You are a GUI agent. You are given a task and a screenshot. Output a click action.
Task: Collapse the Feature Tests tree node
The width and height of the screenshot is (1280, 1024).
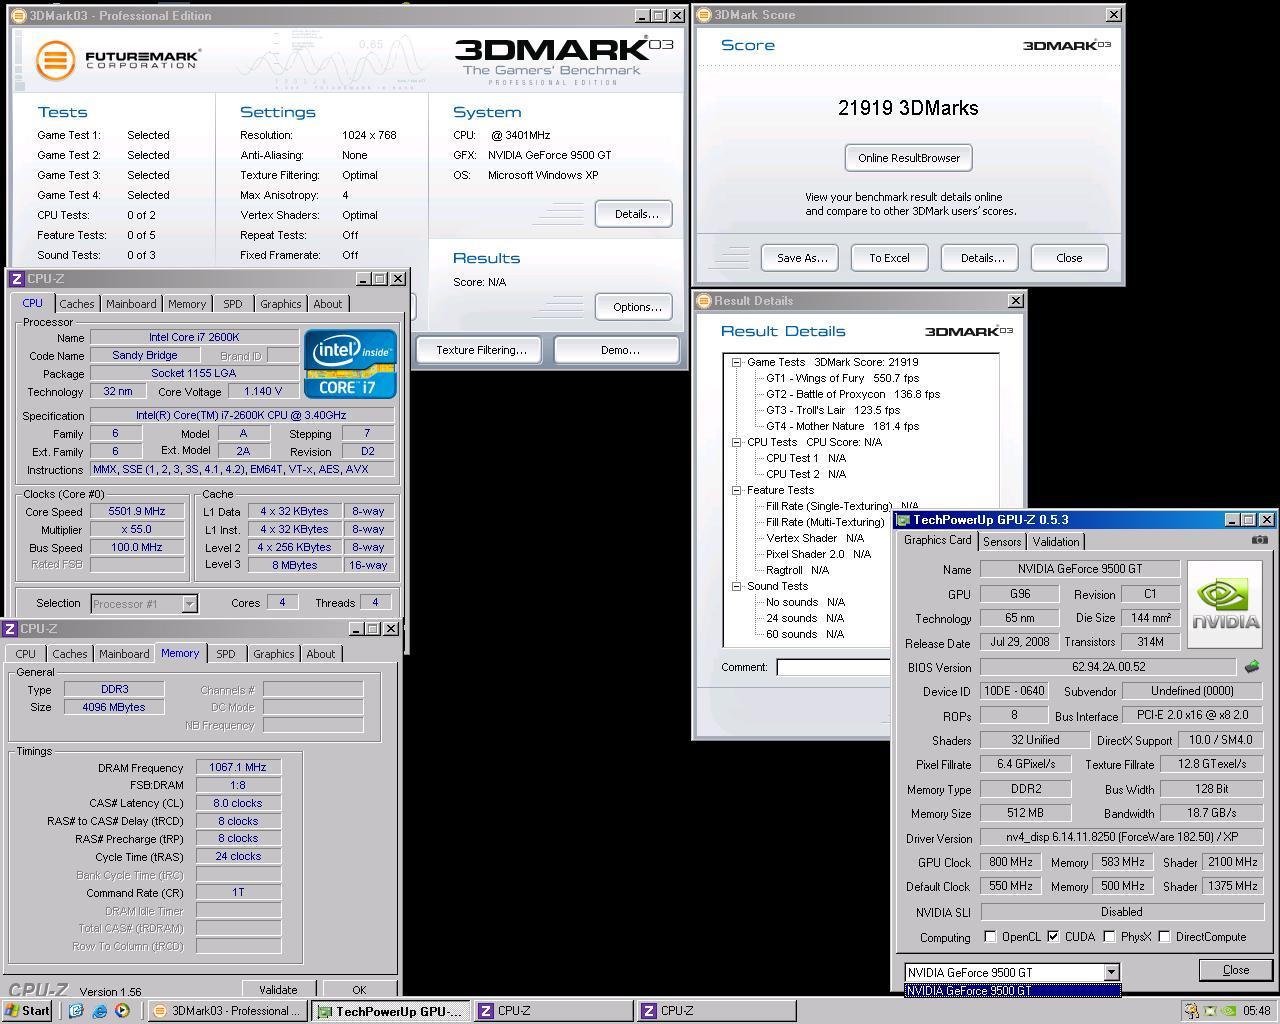(736, 490)
